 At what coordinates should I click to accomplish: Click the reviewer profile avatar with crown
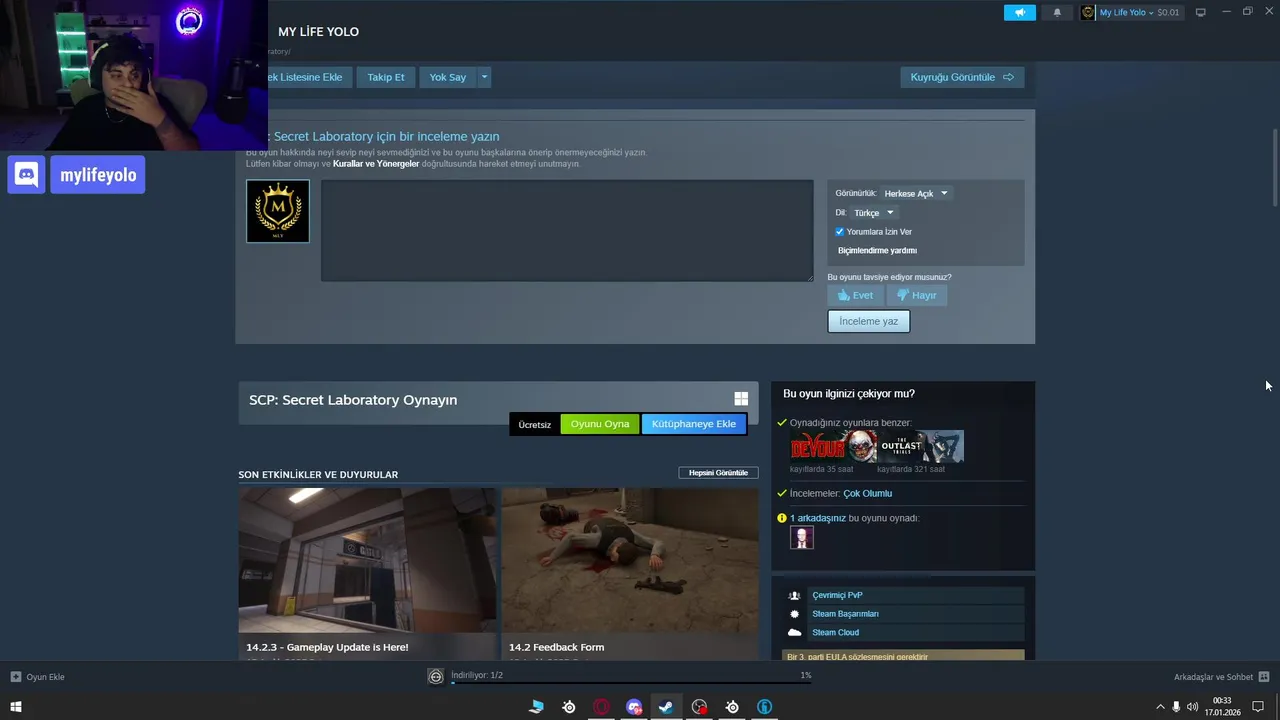click(278, 211)
